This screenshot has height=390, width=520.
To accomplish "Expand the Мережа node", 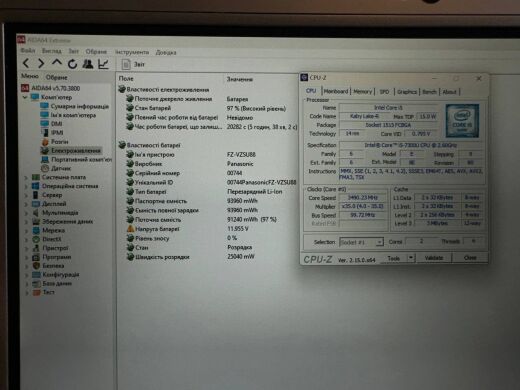I will [26, 231].
